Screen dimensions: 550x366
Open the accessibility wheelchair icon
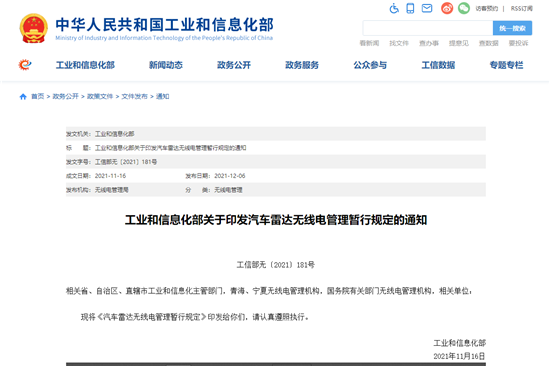click(x=394, y=8)
